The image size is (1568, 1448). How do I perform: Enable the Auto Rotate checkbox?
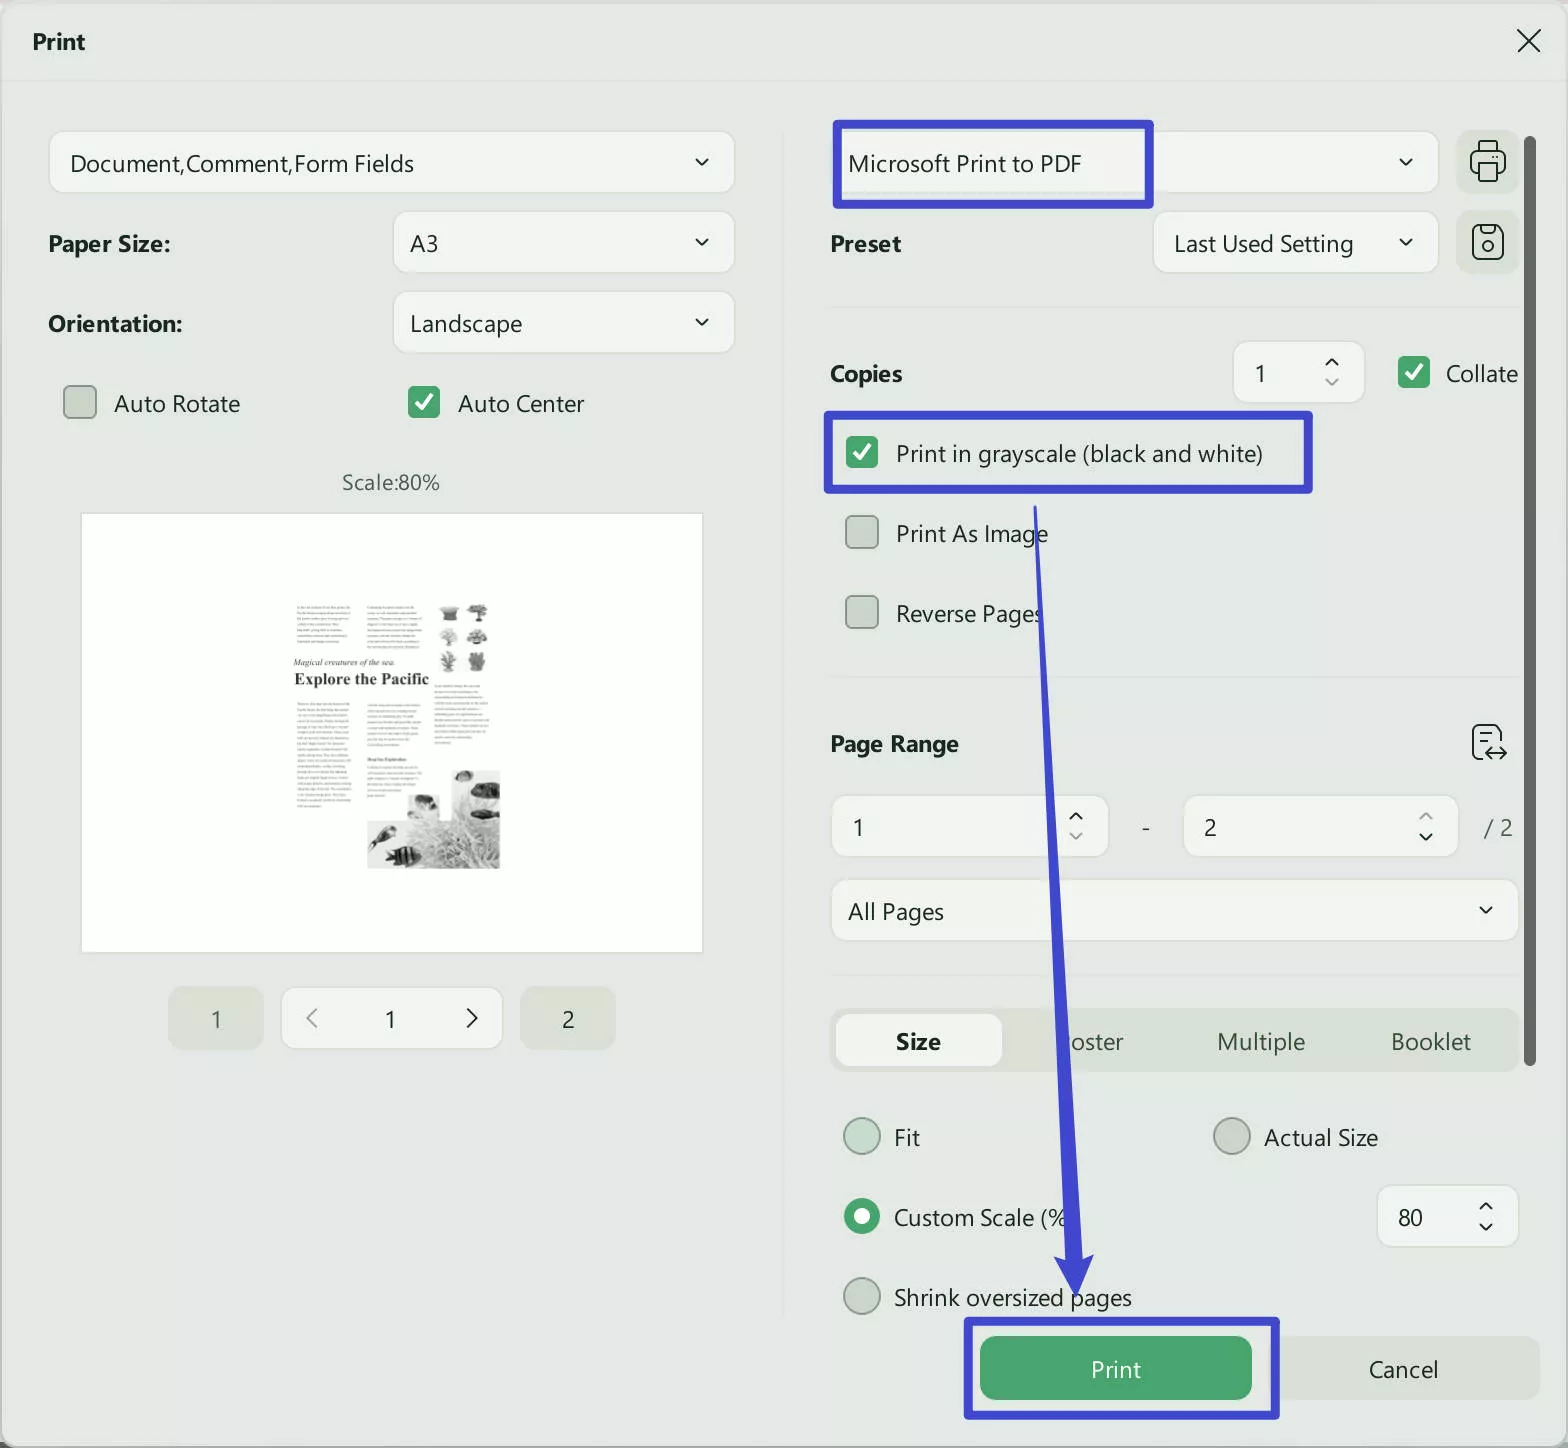[80, 403]
